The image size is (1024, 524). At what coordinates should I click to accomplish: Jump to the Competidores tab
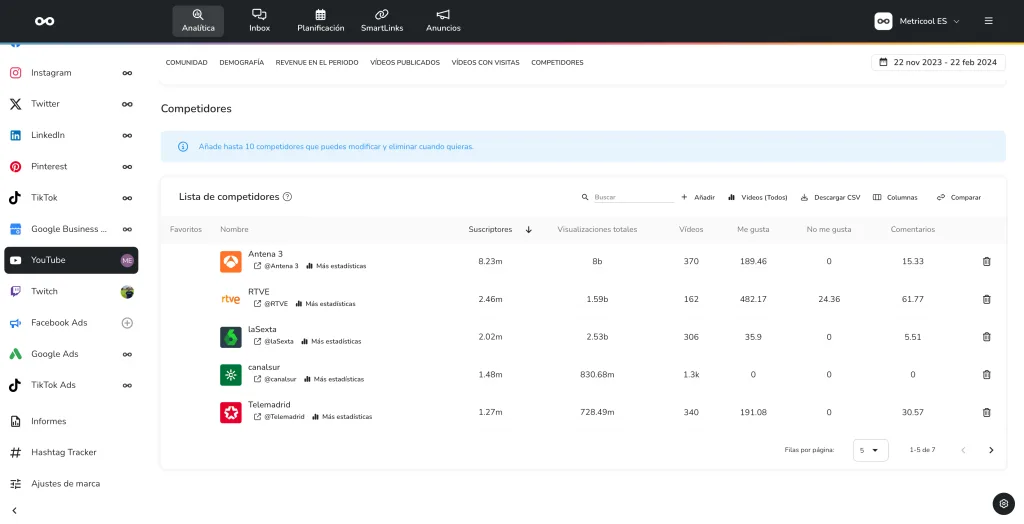coord(557,63)
